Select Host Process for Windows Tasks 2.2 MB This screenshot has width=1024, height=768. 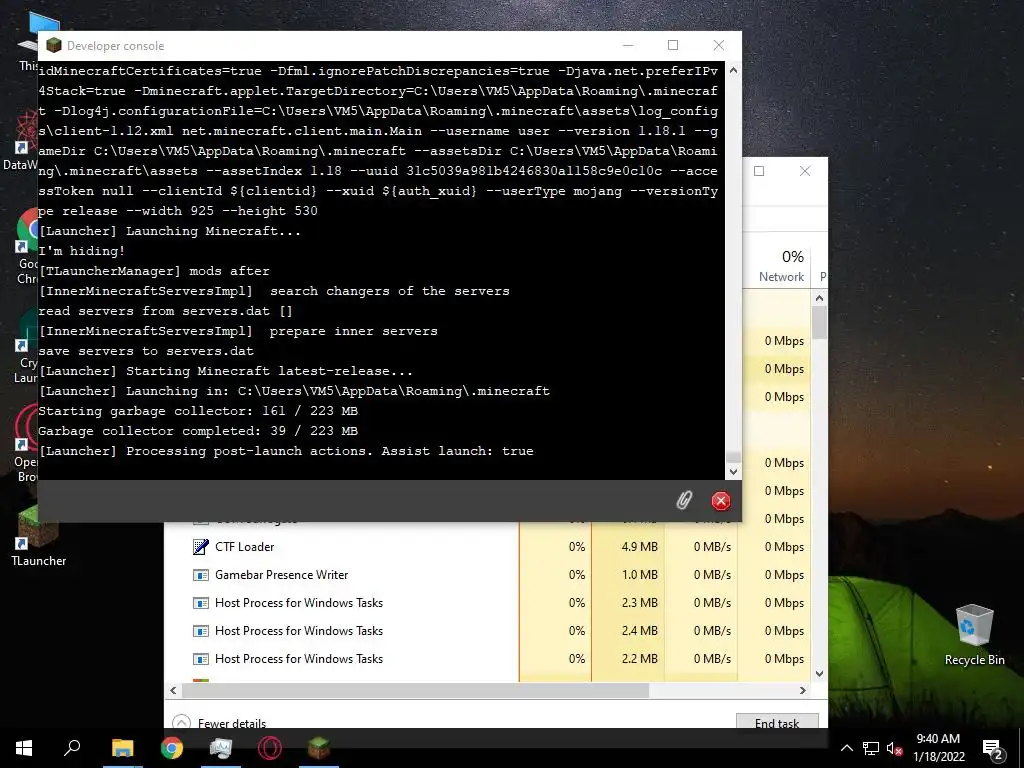[x=488, y=659]
